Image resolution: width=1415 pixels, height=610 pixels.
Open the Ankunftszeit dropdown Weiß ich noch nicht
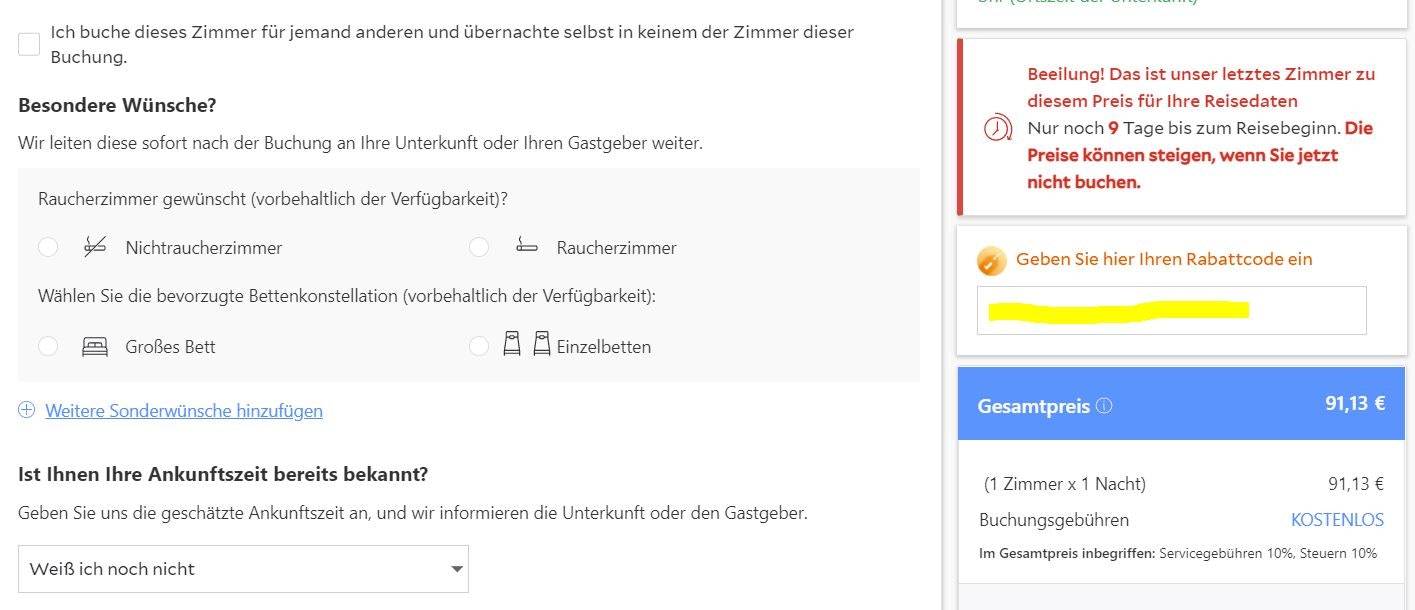click(243, 568)
